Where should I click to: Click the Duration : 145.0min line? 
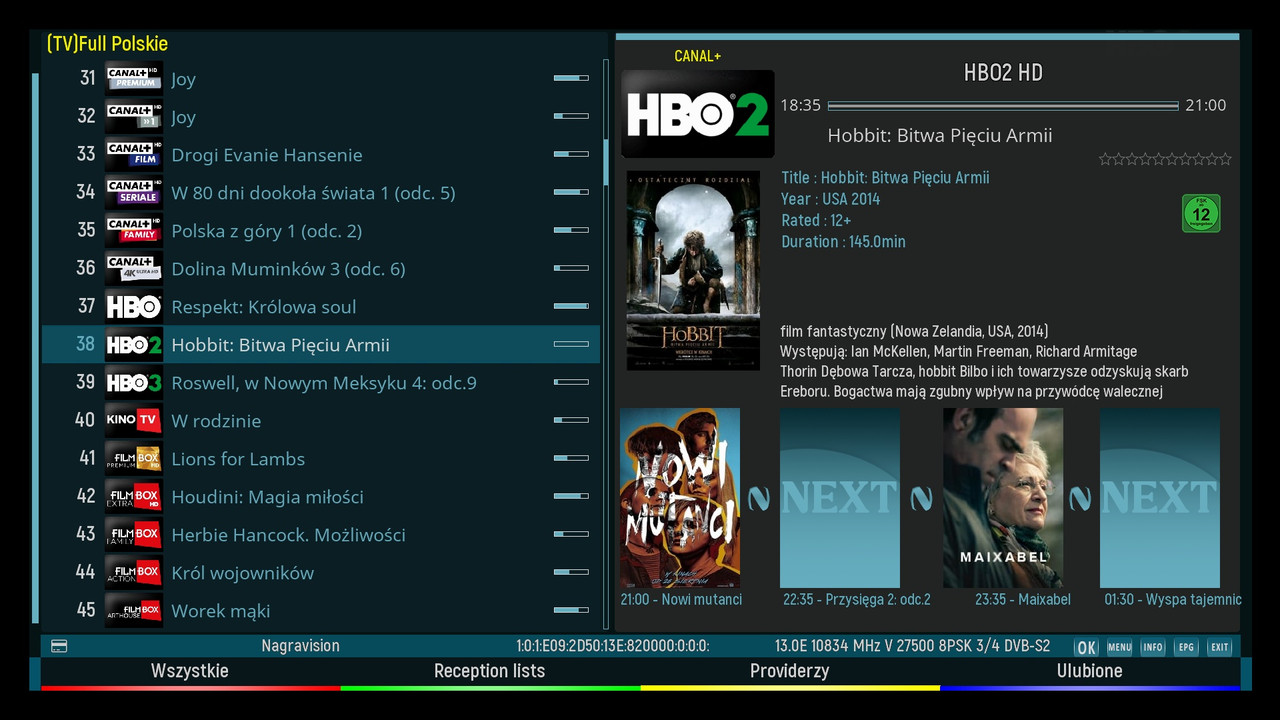[x=843, y=241]
